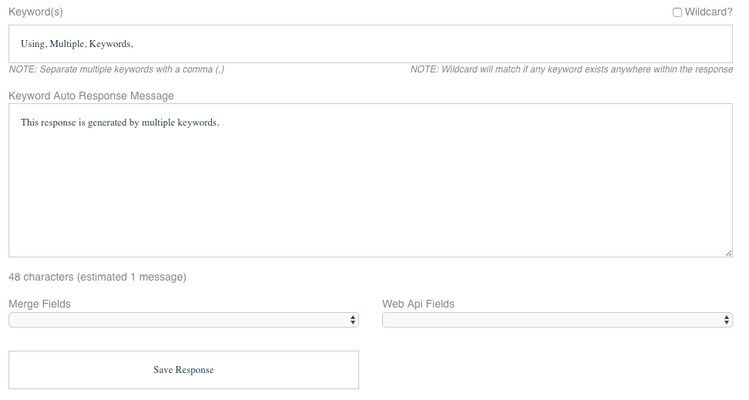Click empty area of Auto Response Message textarea

pyautogui.click(x=370, y=191)
